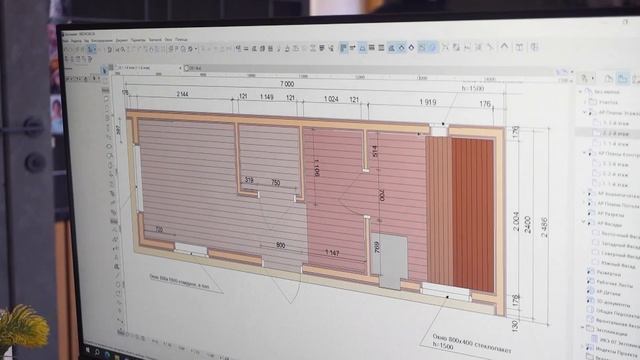Image resolution: width=640 pixels, height=360 pixels.
Task: Click the up-chevron icon in the top toolbar
Action: tap(504, 47)
